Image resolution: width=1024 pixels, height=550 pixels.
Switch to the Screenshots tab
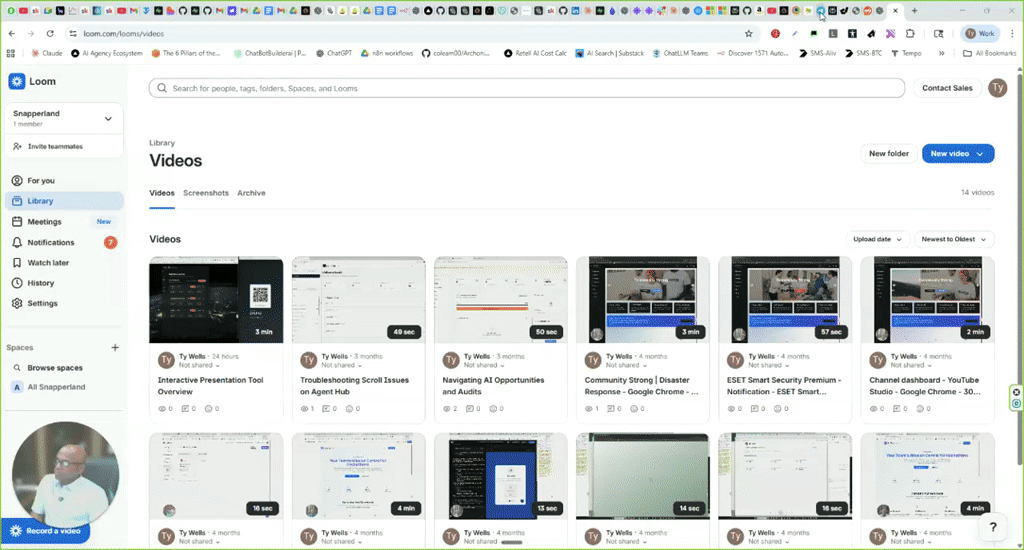click(x=206, y=193)
